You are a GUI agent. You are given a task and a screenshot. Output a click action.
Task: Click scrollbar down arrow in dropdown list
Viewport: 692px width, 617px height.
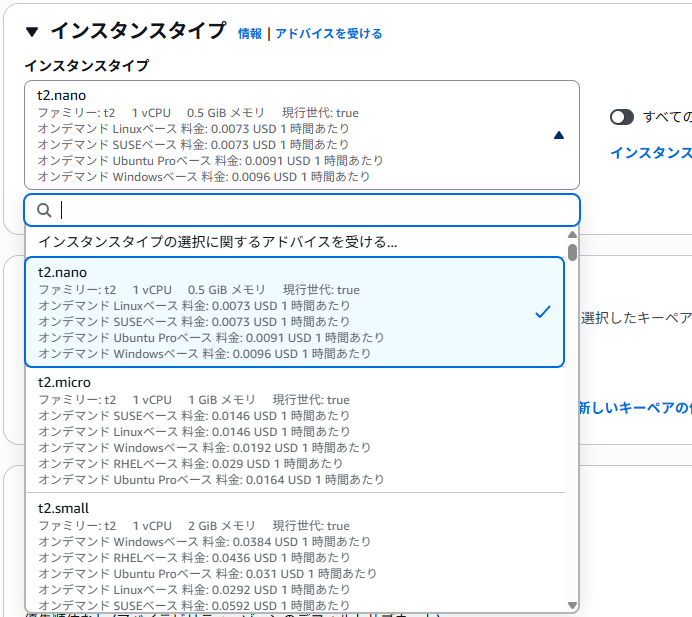(572, 605)
